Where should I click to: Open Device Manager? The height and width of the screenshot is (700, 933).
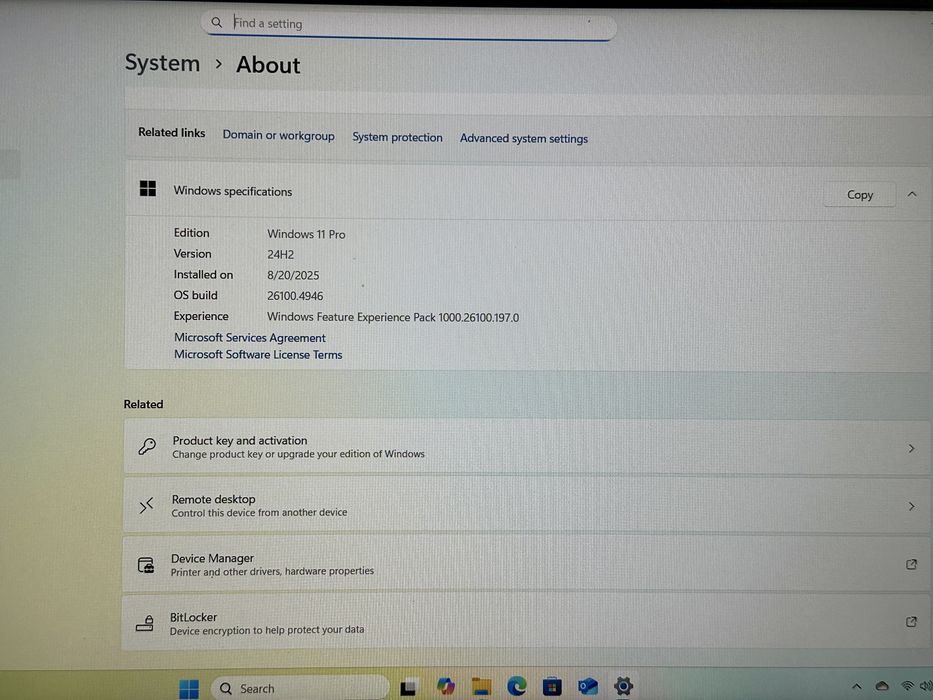[526, 564]
